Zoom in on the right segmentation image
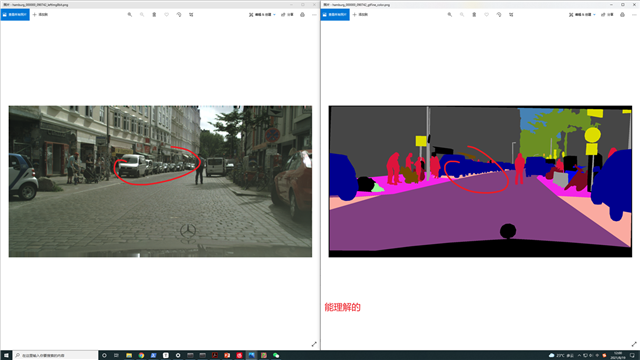The width and height of the screenshot is (640, 360). tap(450, 15)
